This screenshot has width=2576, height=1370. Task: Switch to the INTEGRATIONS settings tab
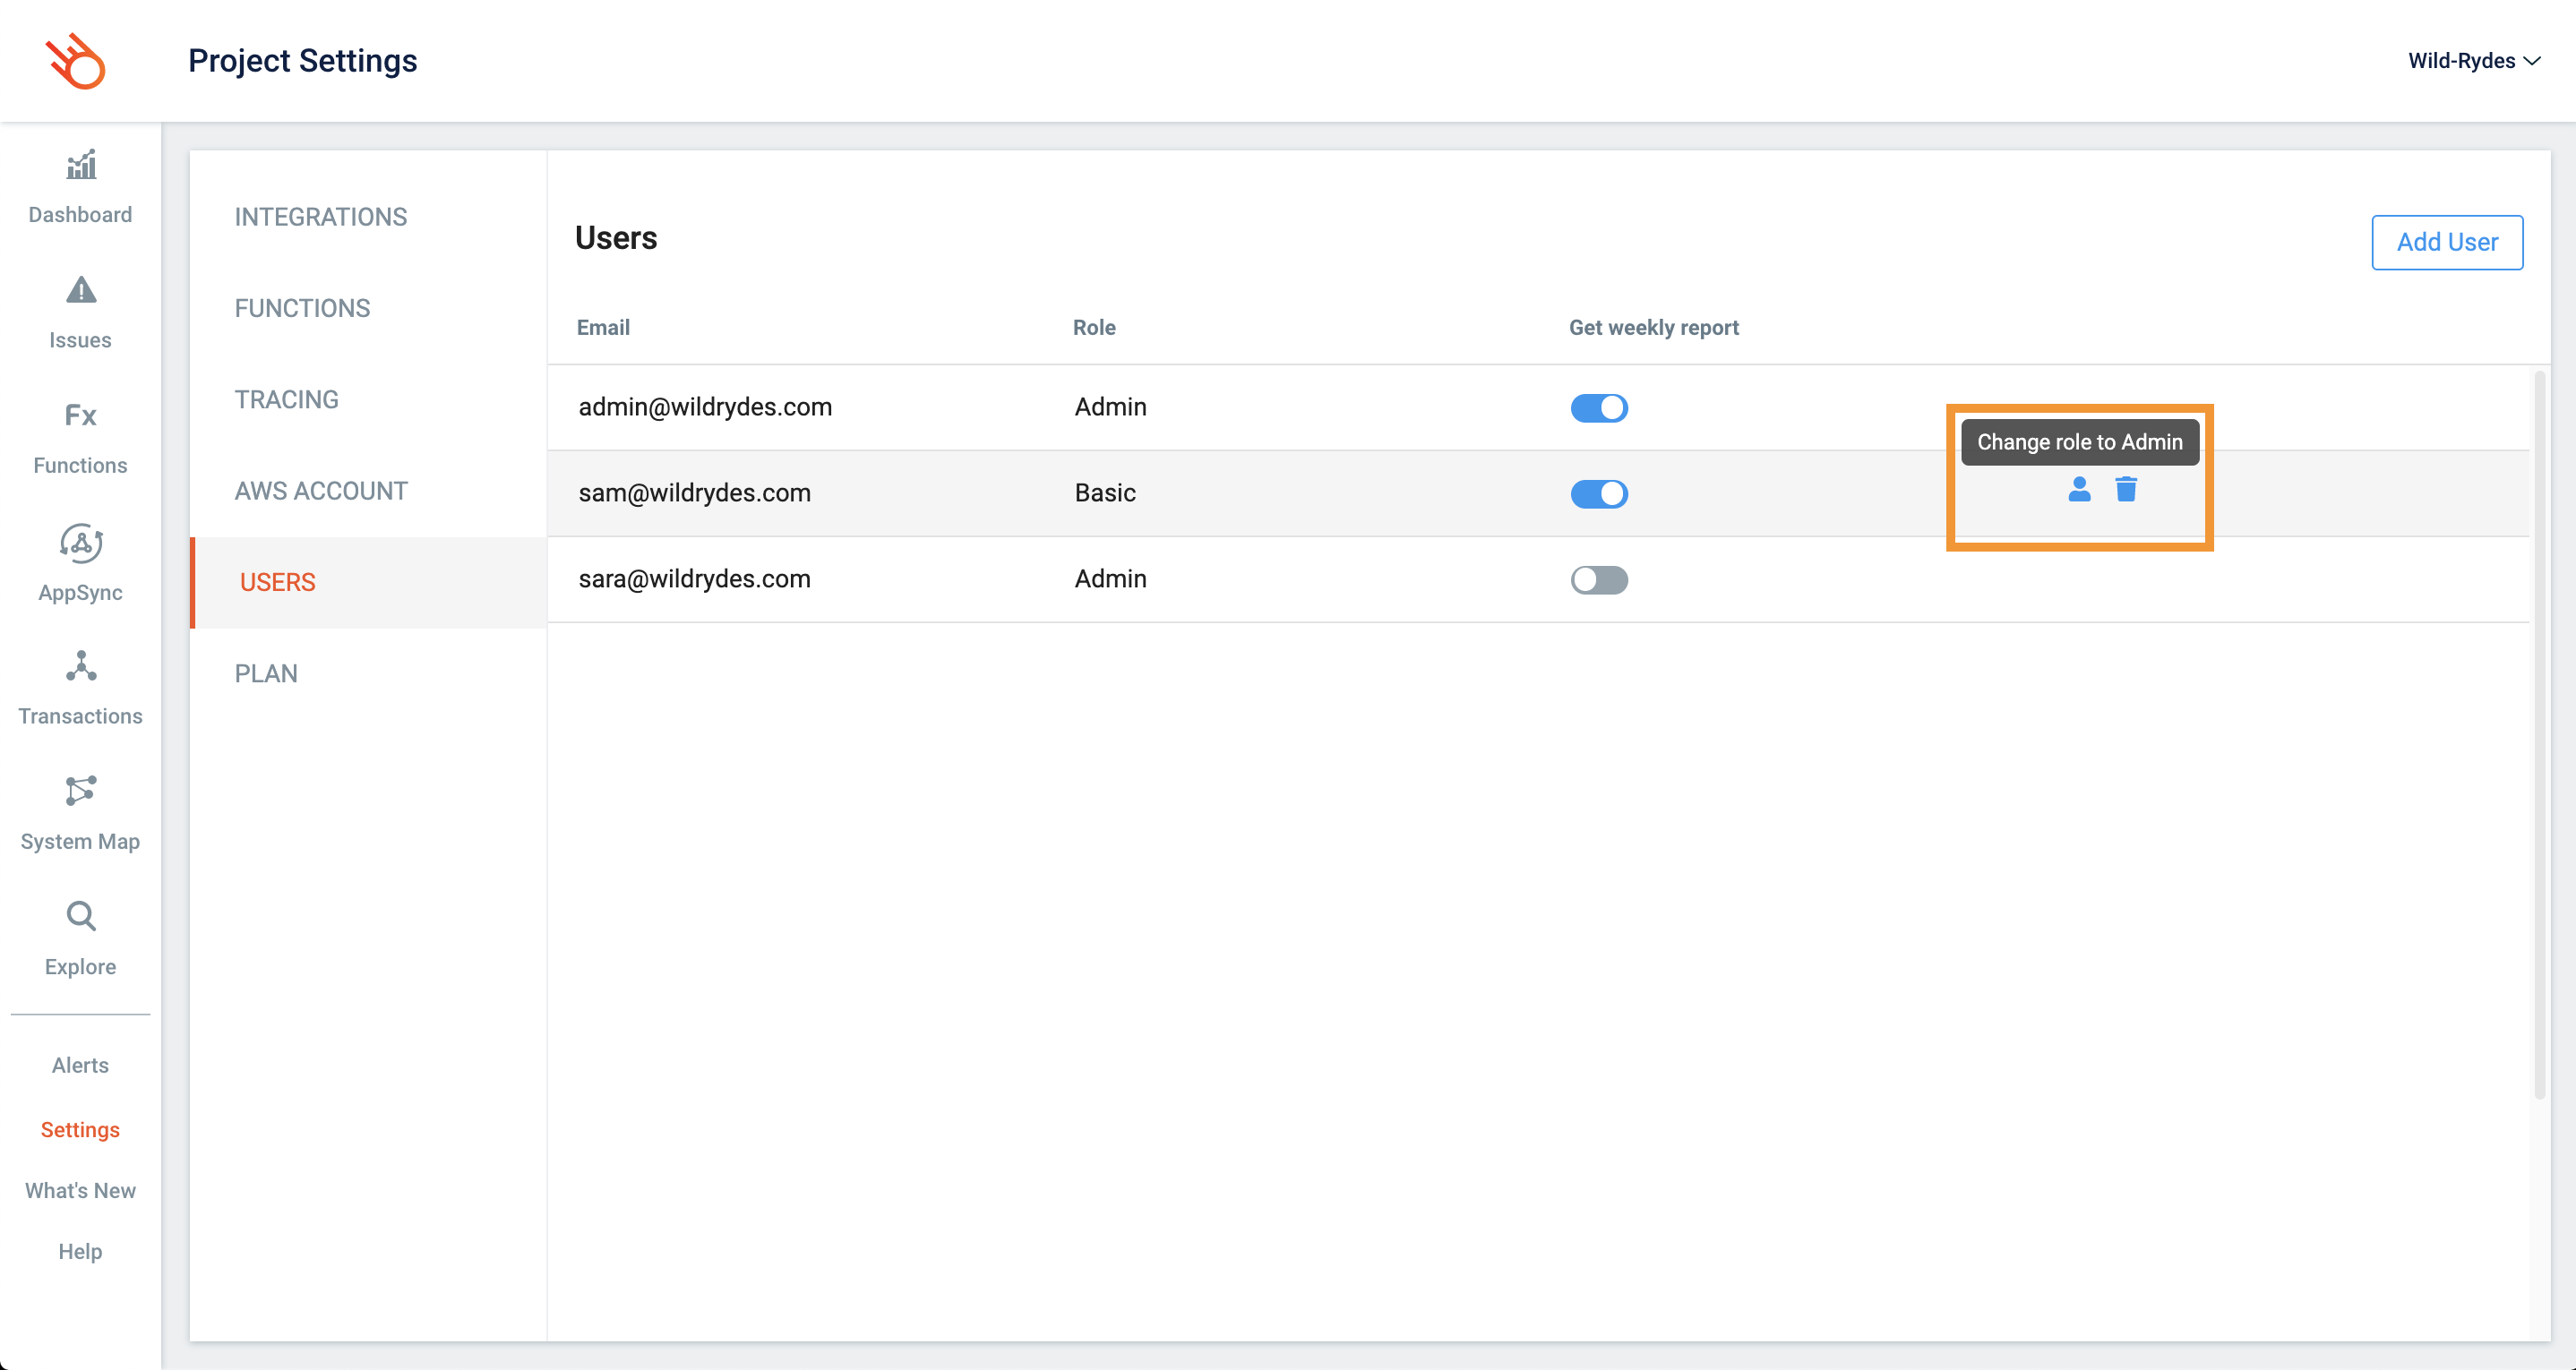point(320,217)
